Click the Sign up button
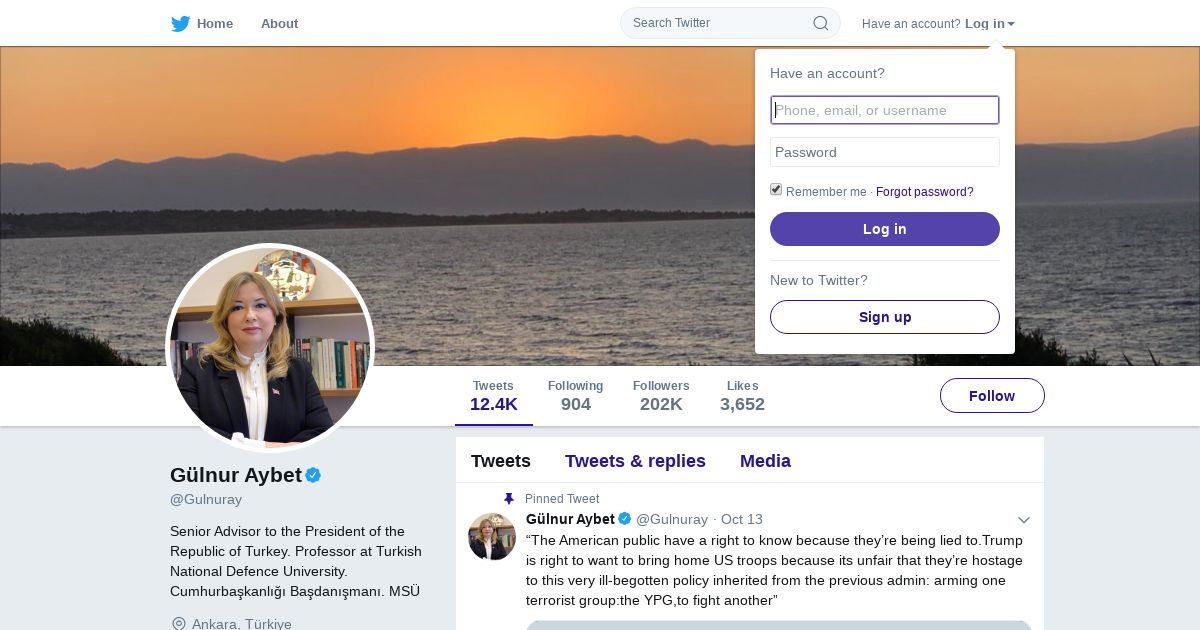Screen dimensions: 1200x630 [884, 317]
